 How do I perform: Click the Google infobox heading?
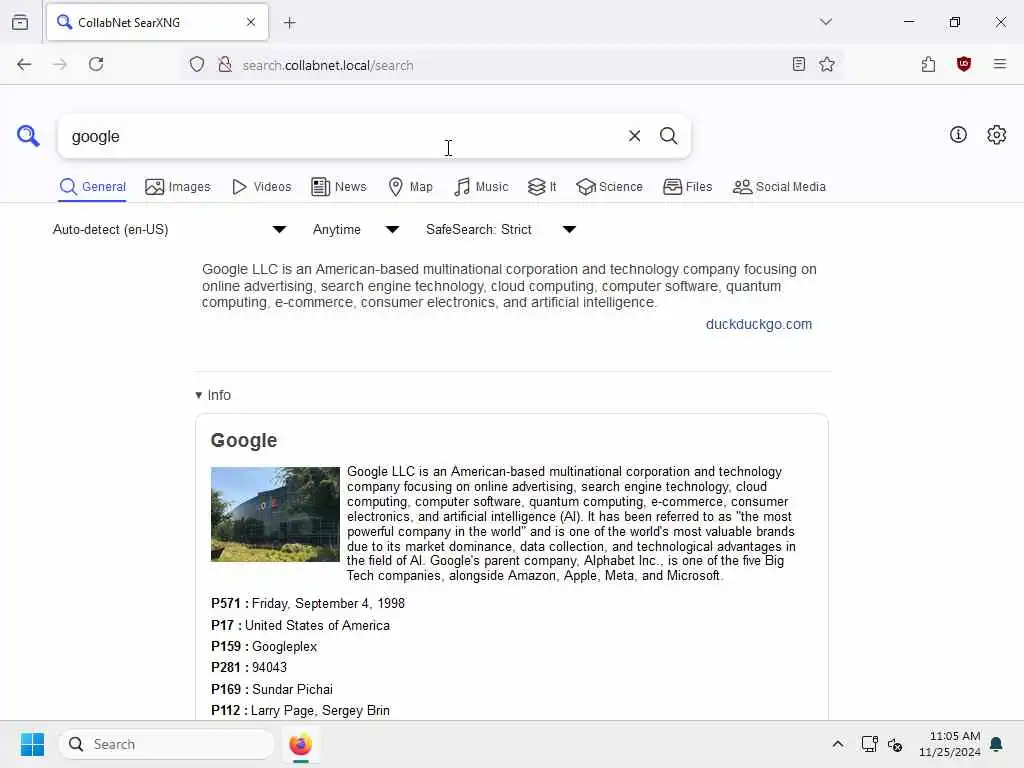pyautogui.click(x=244, y=440)
